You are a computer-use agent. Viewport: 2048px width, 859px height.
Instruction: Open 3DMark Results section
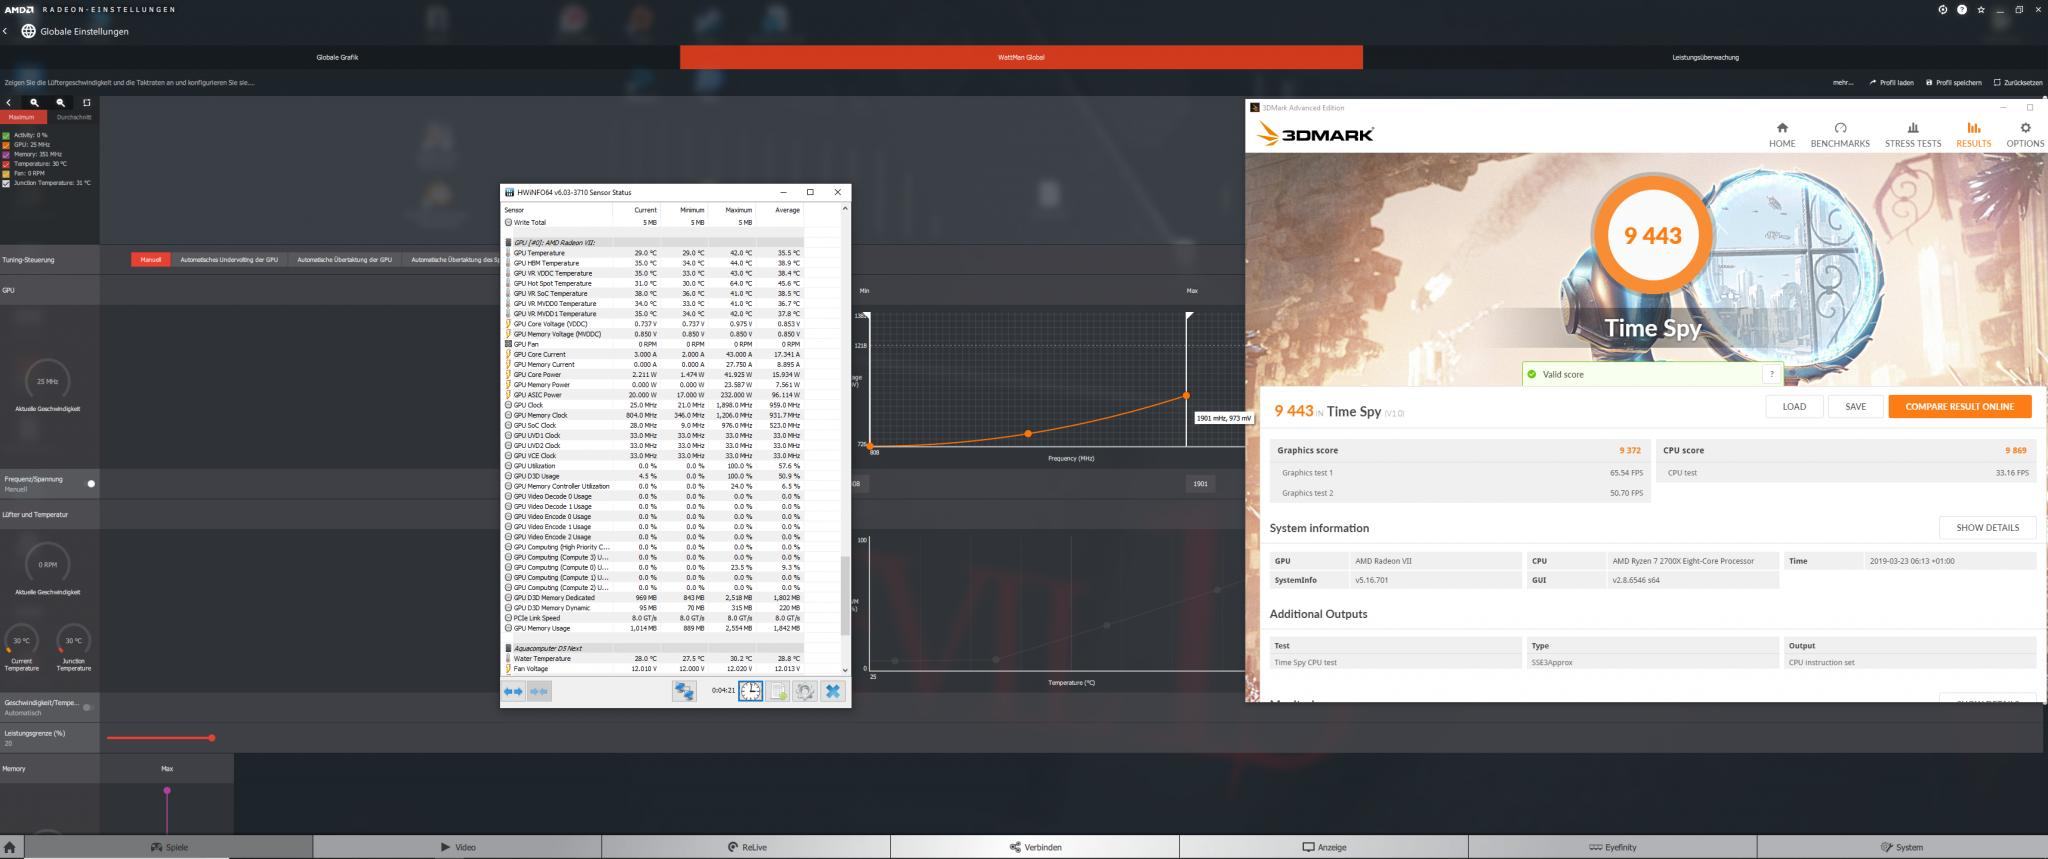coord(1973,134)
